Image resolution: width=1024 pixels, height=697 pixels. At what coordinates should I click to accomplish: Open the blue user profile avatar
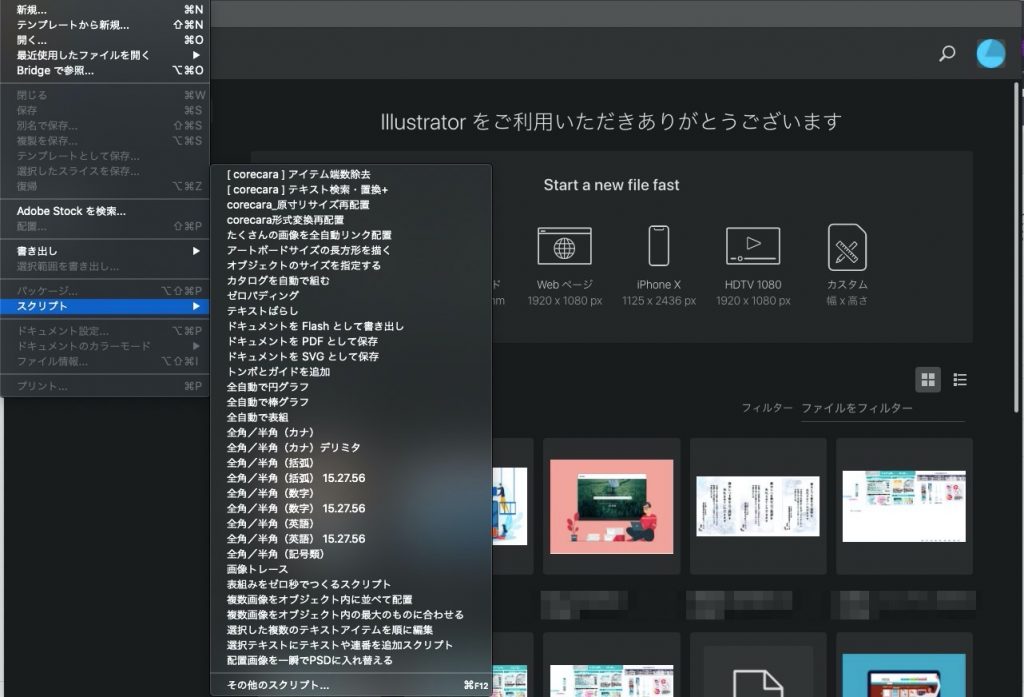(x=991, y=53)
